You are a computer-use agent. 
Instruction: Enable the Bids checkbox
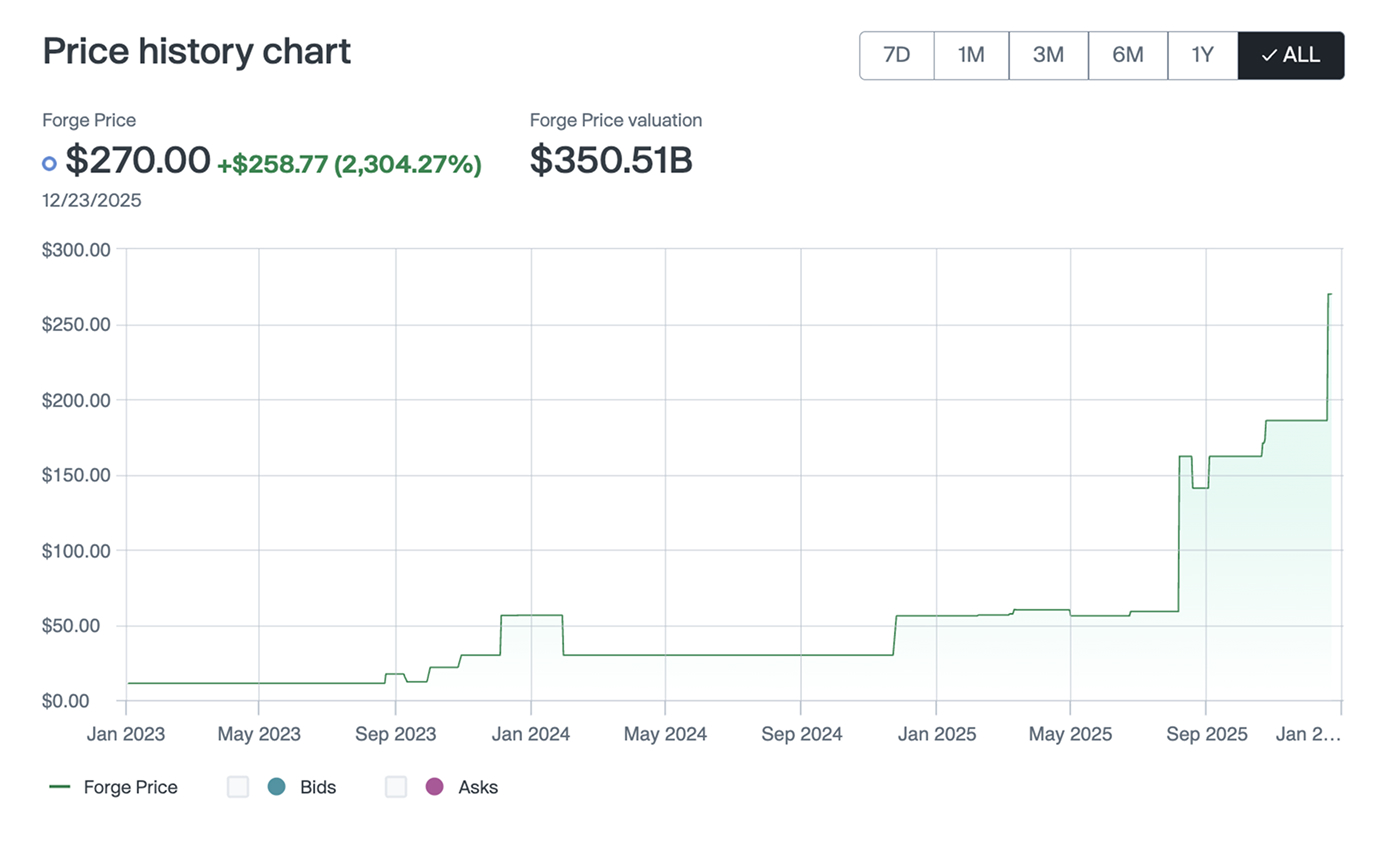(237, 787)
